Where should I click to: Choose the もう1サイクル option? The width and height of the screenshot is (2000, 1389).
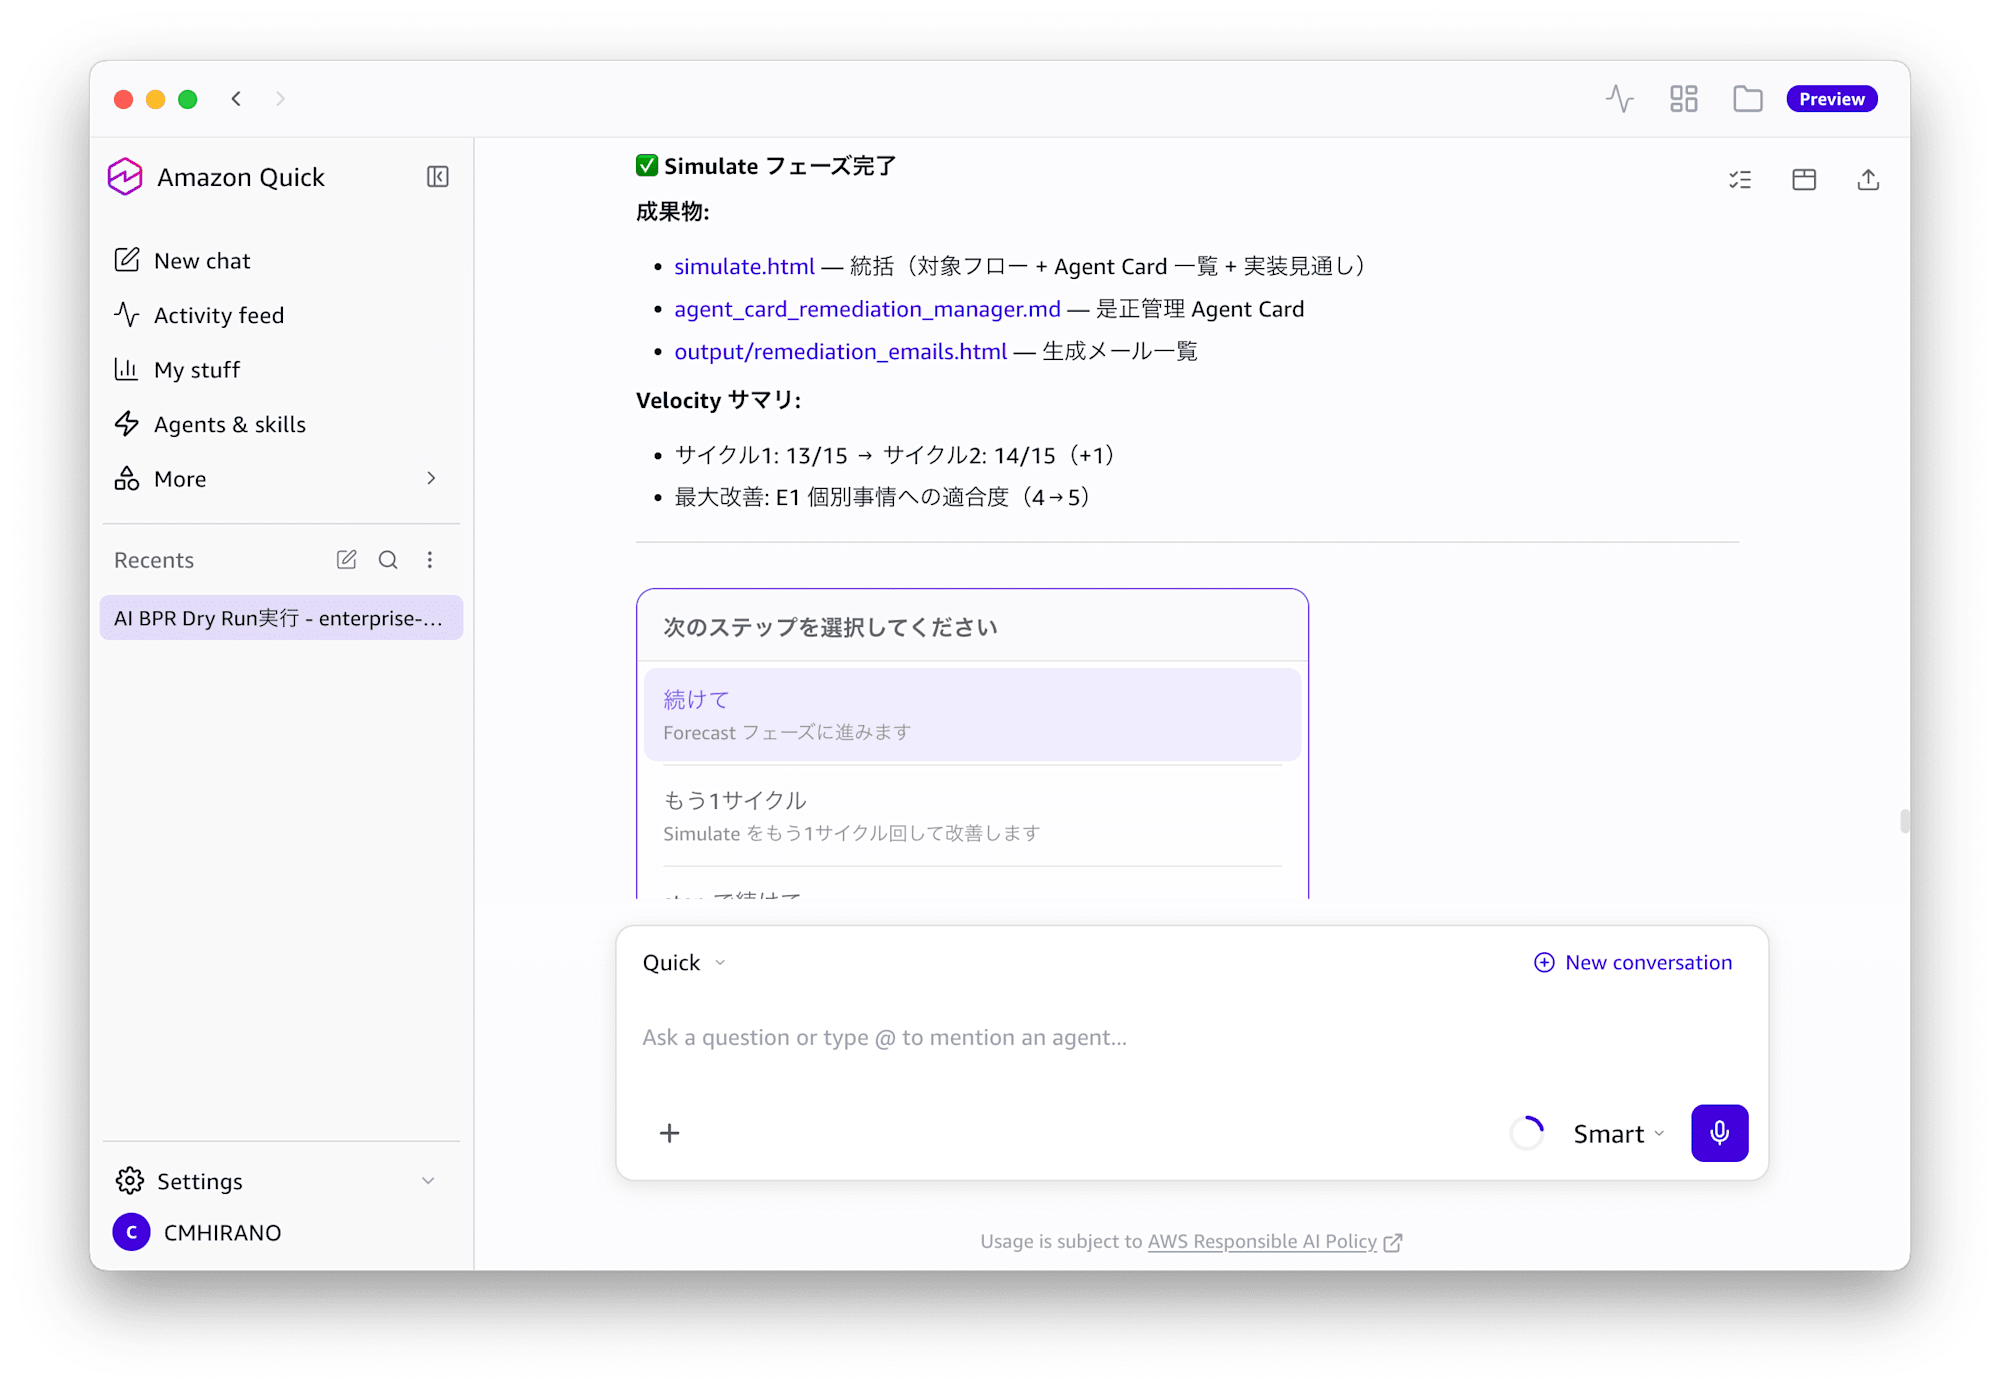point(972,815)
